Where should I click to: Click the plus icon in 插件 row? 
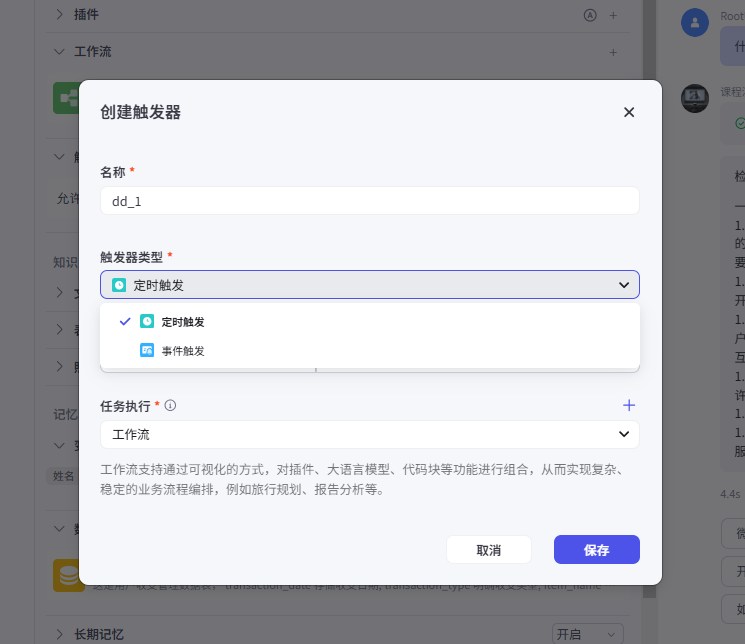613,15
